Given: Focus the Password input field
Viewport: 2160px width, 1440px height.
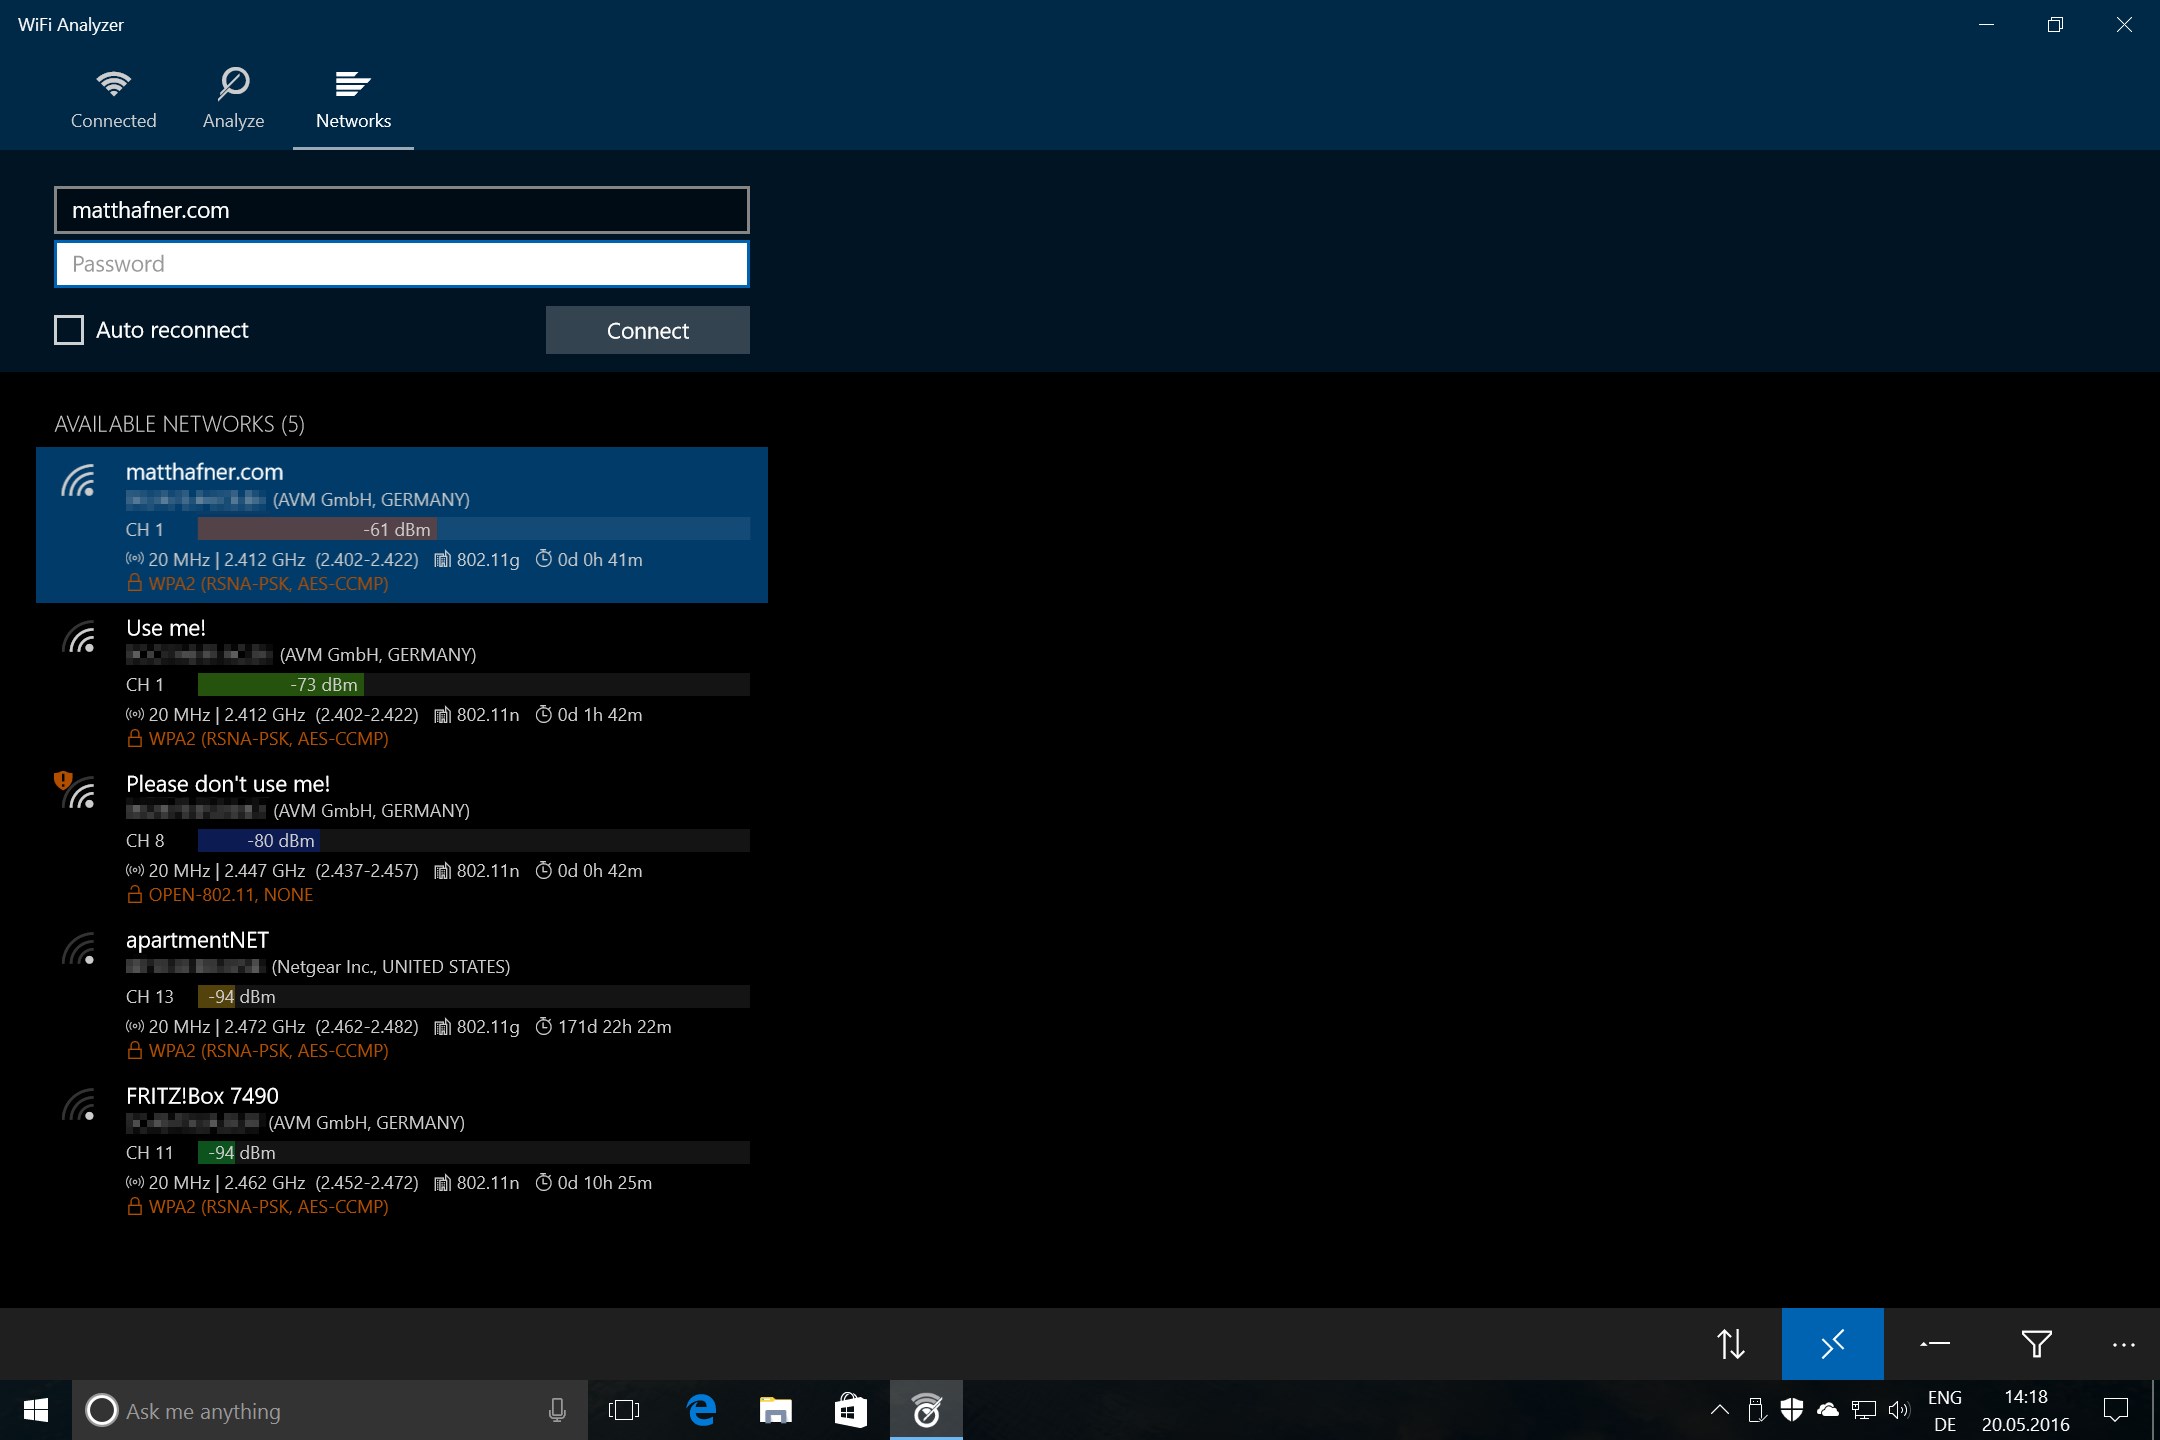Looking at the screenshot, I should point(400,263).
